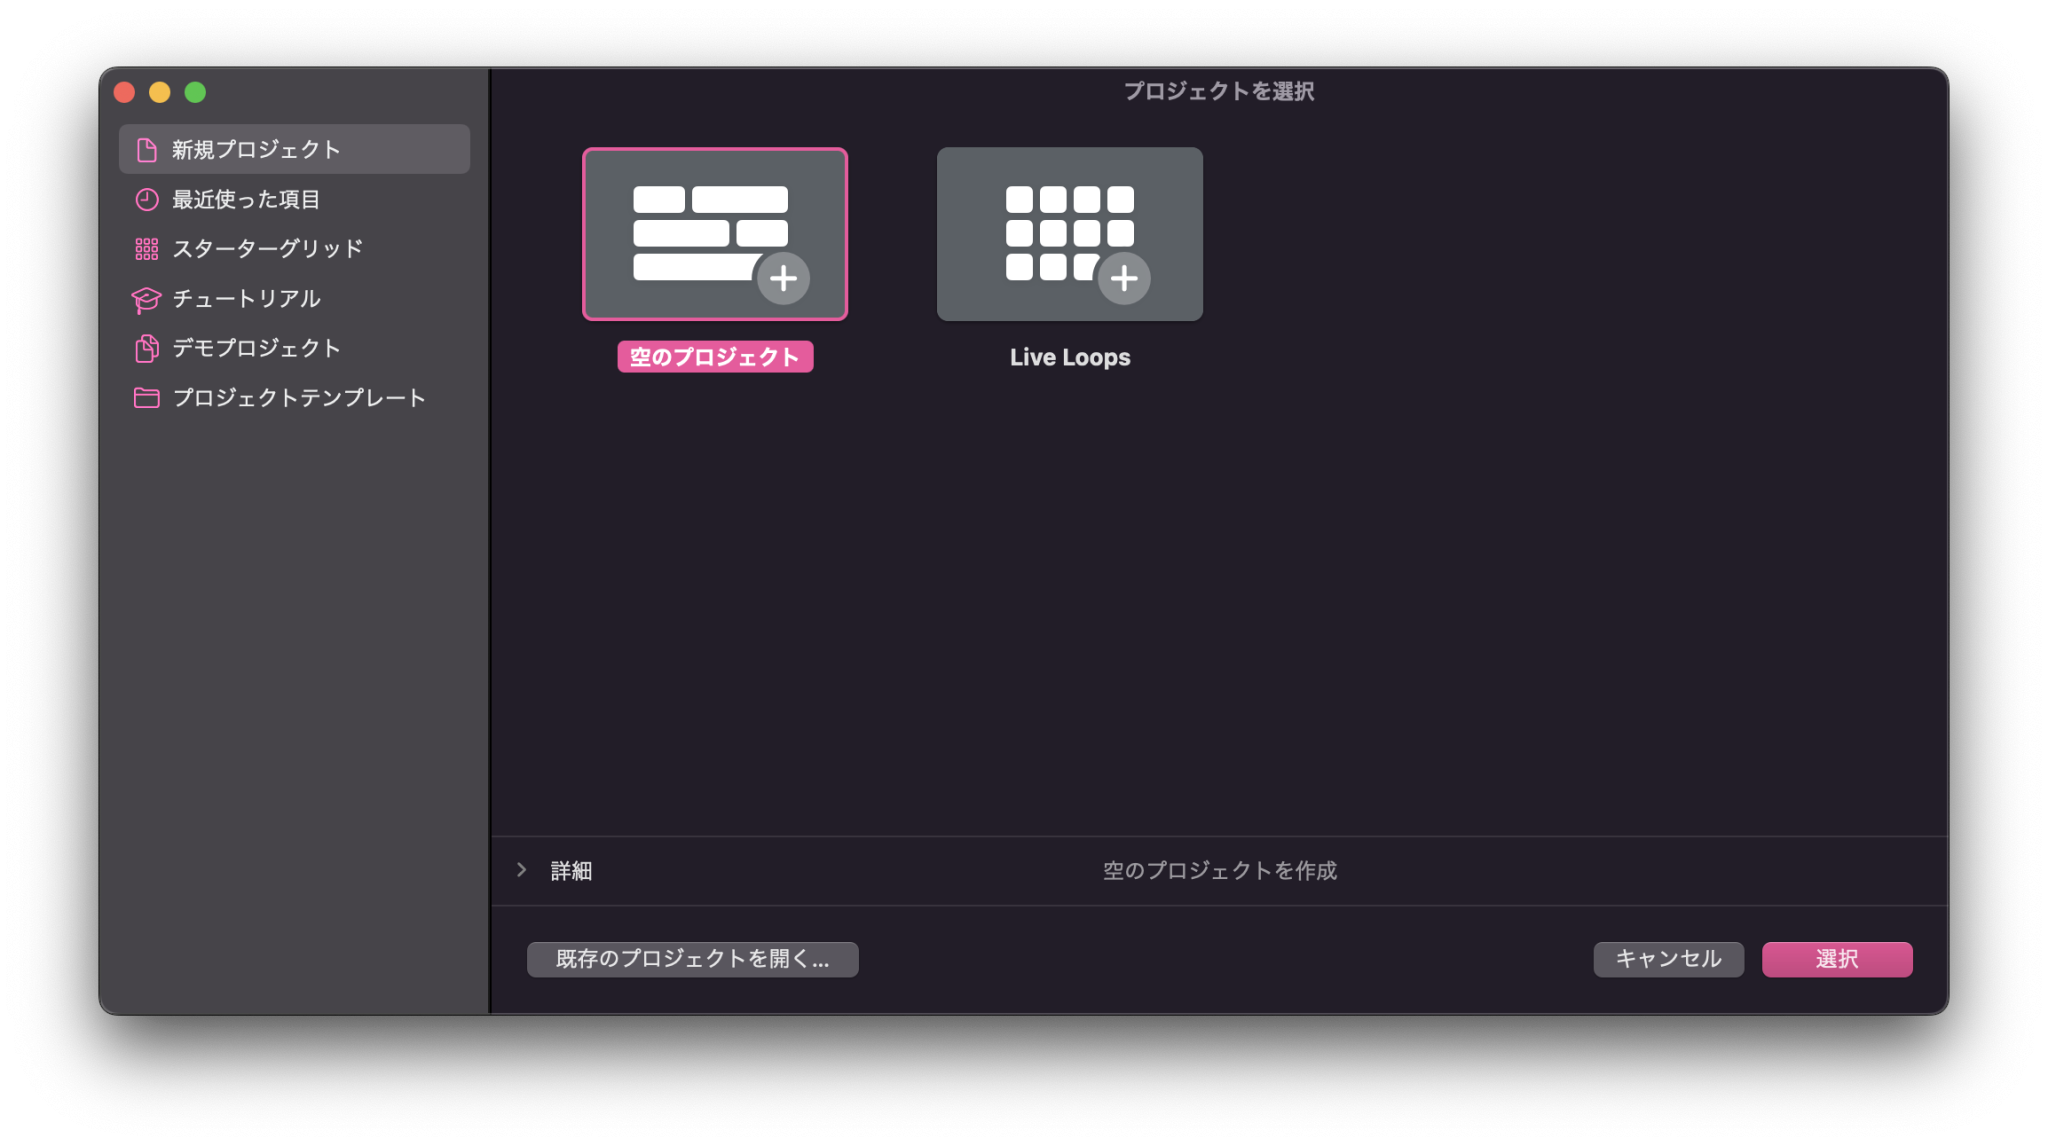Click the プロジェクトテンプレート folder icon
The image size is (2048, 1146).
point(146,397)
